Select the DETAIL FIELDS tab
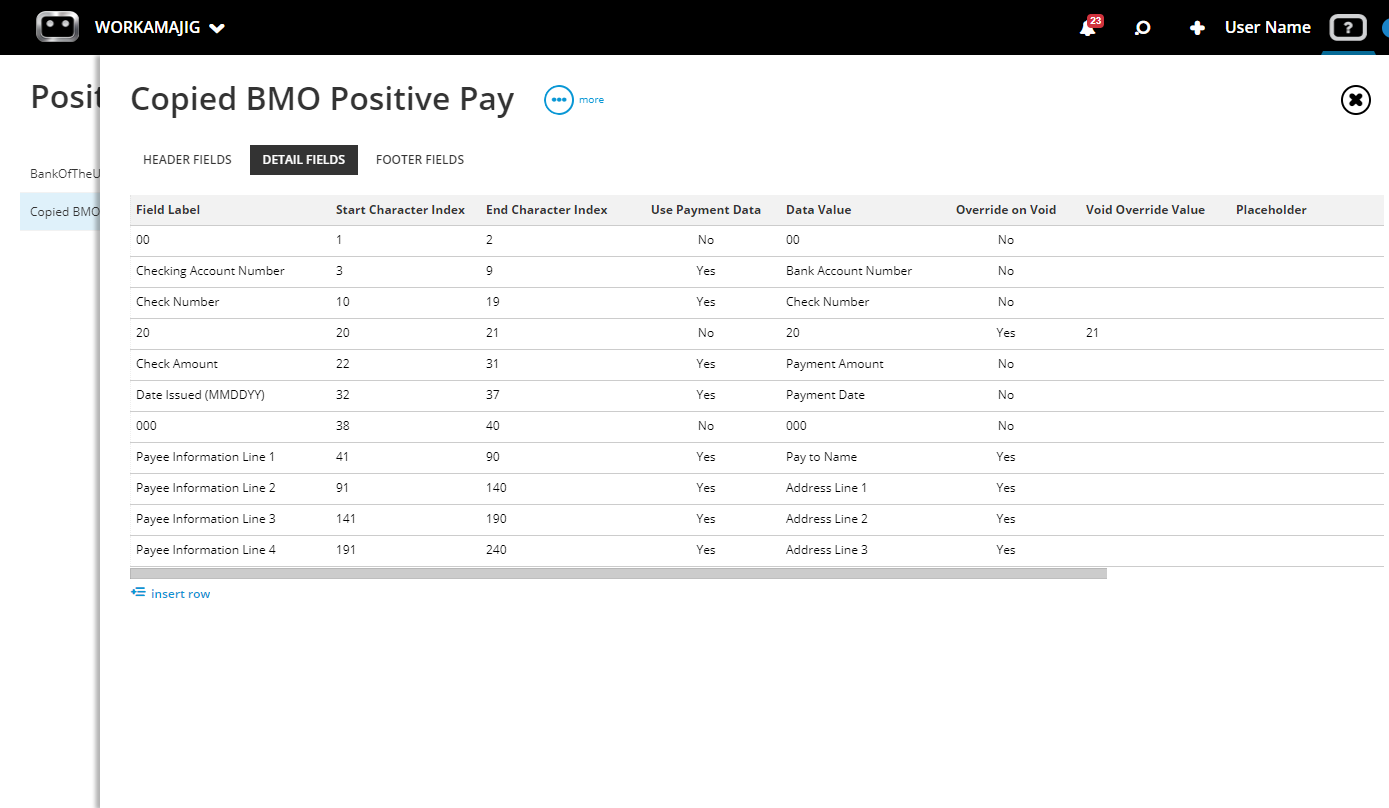Screen dimensions: 1389x808 click(x=304, y=159)
